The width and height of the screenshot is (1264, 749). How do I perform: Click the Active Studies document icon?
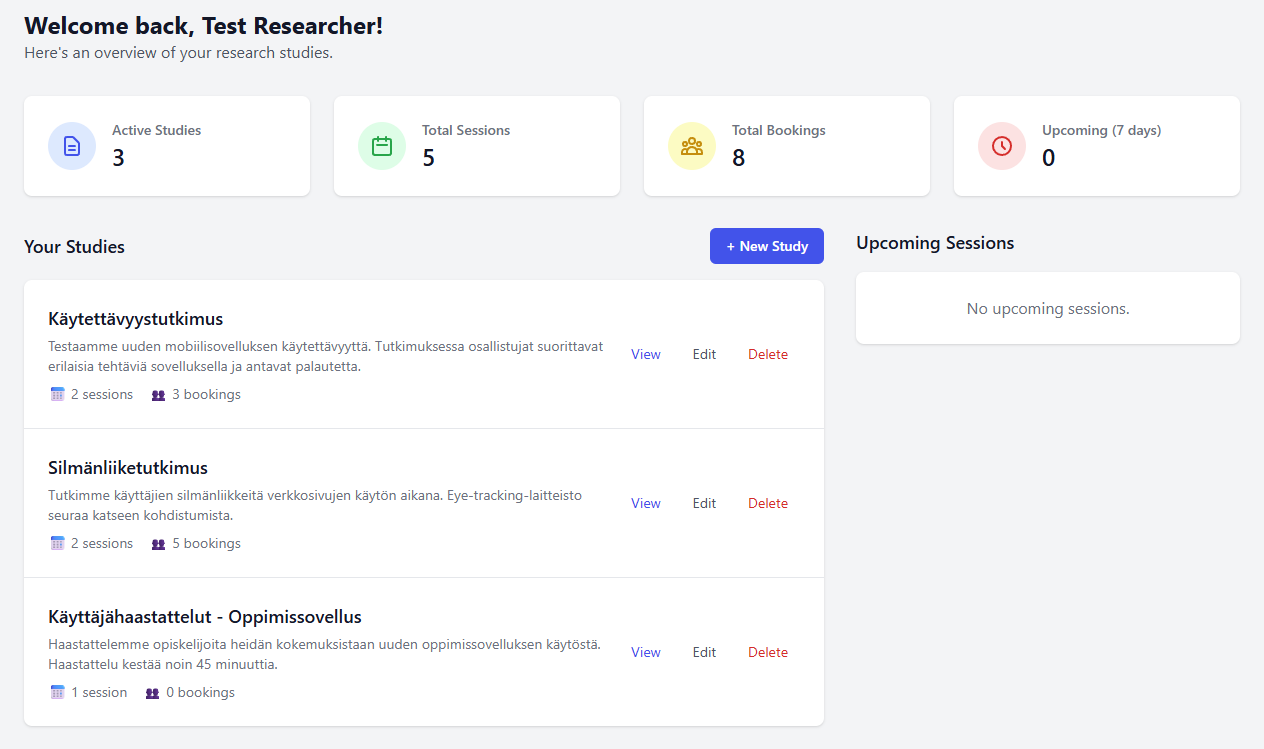pos(71,146)
